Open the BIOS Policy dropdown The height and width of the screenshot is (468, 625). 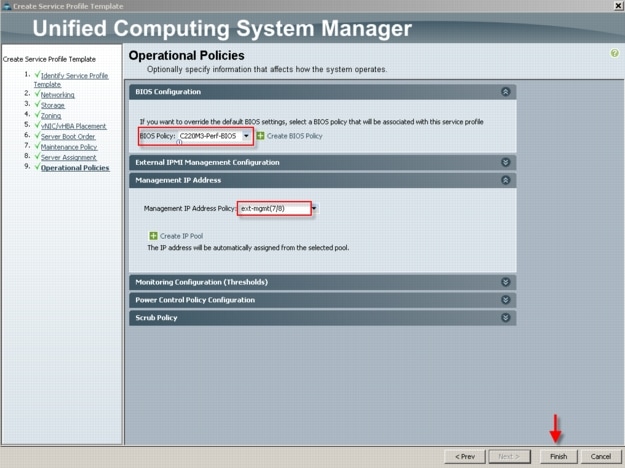point(246,136)
